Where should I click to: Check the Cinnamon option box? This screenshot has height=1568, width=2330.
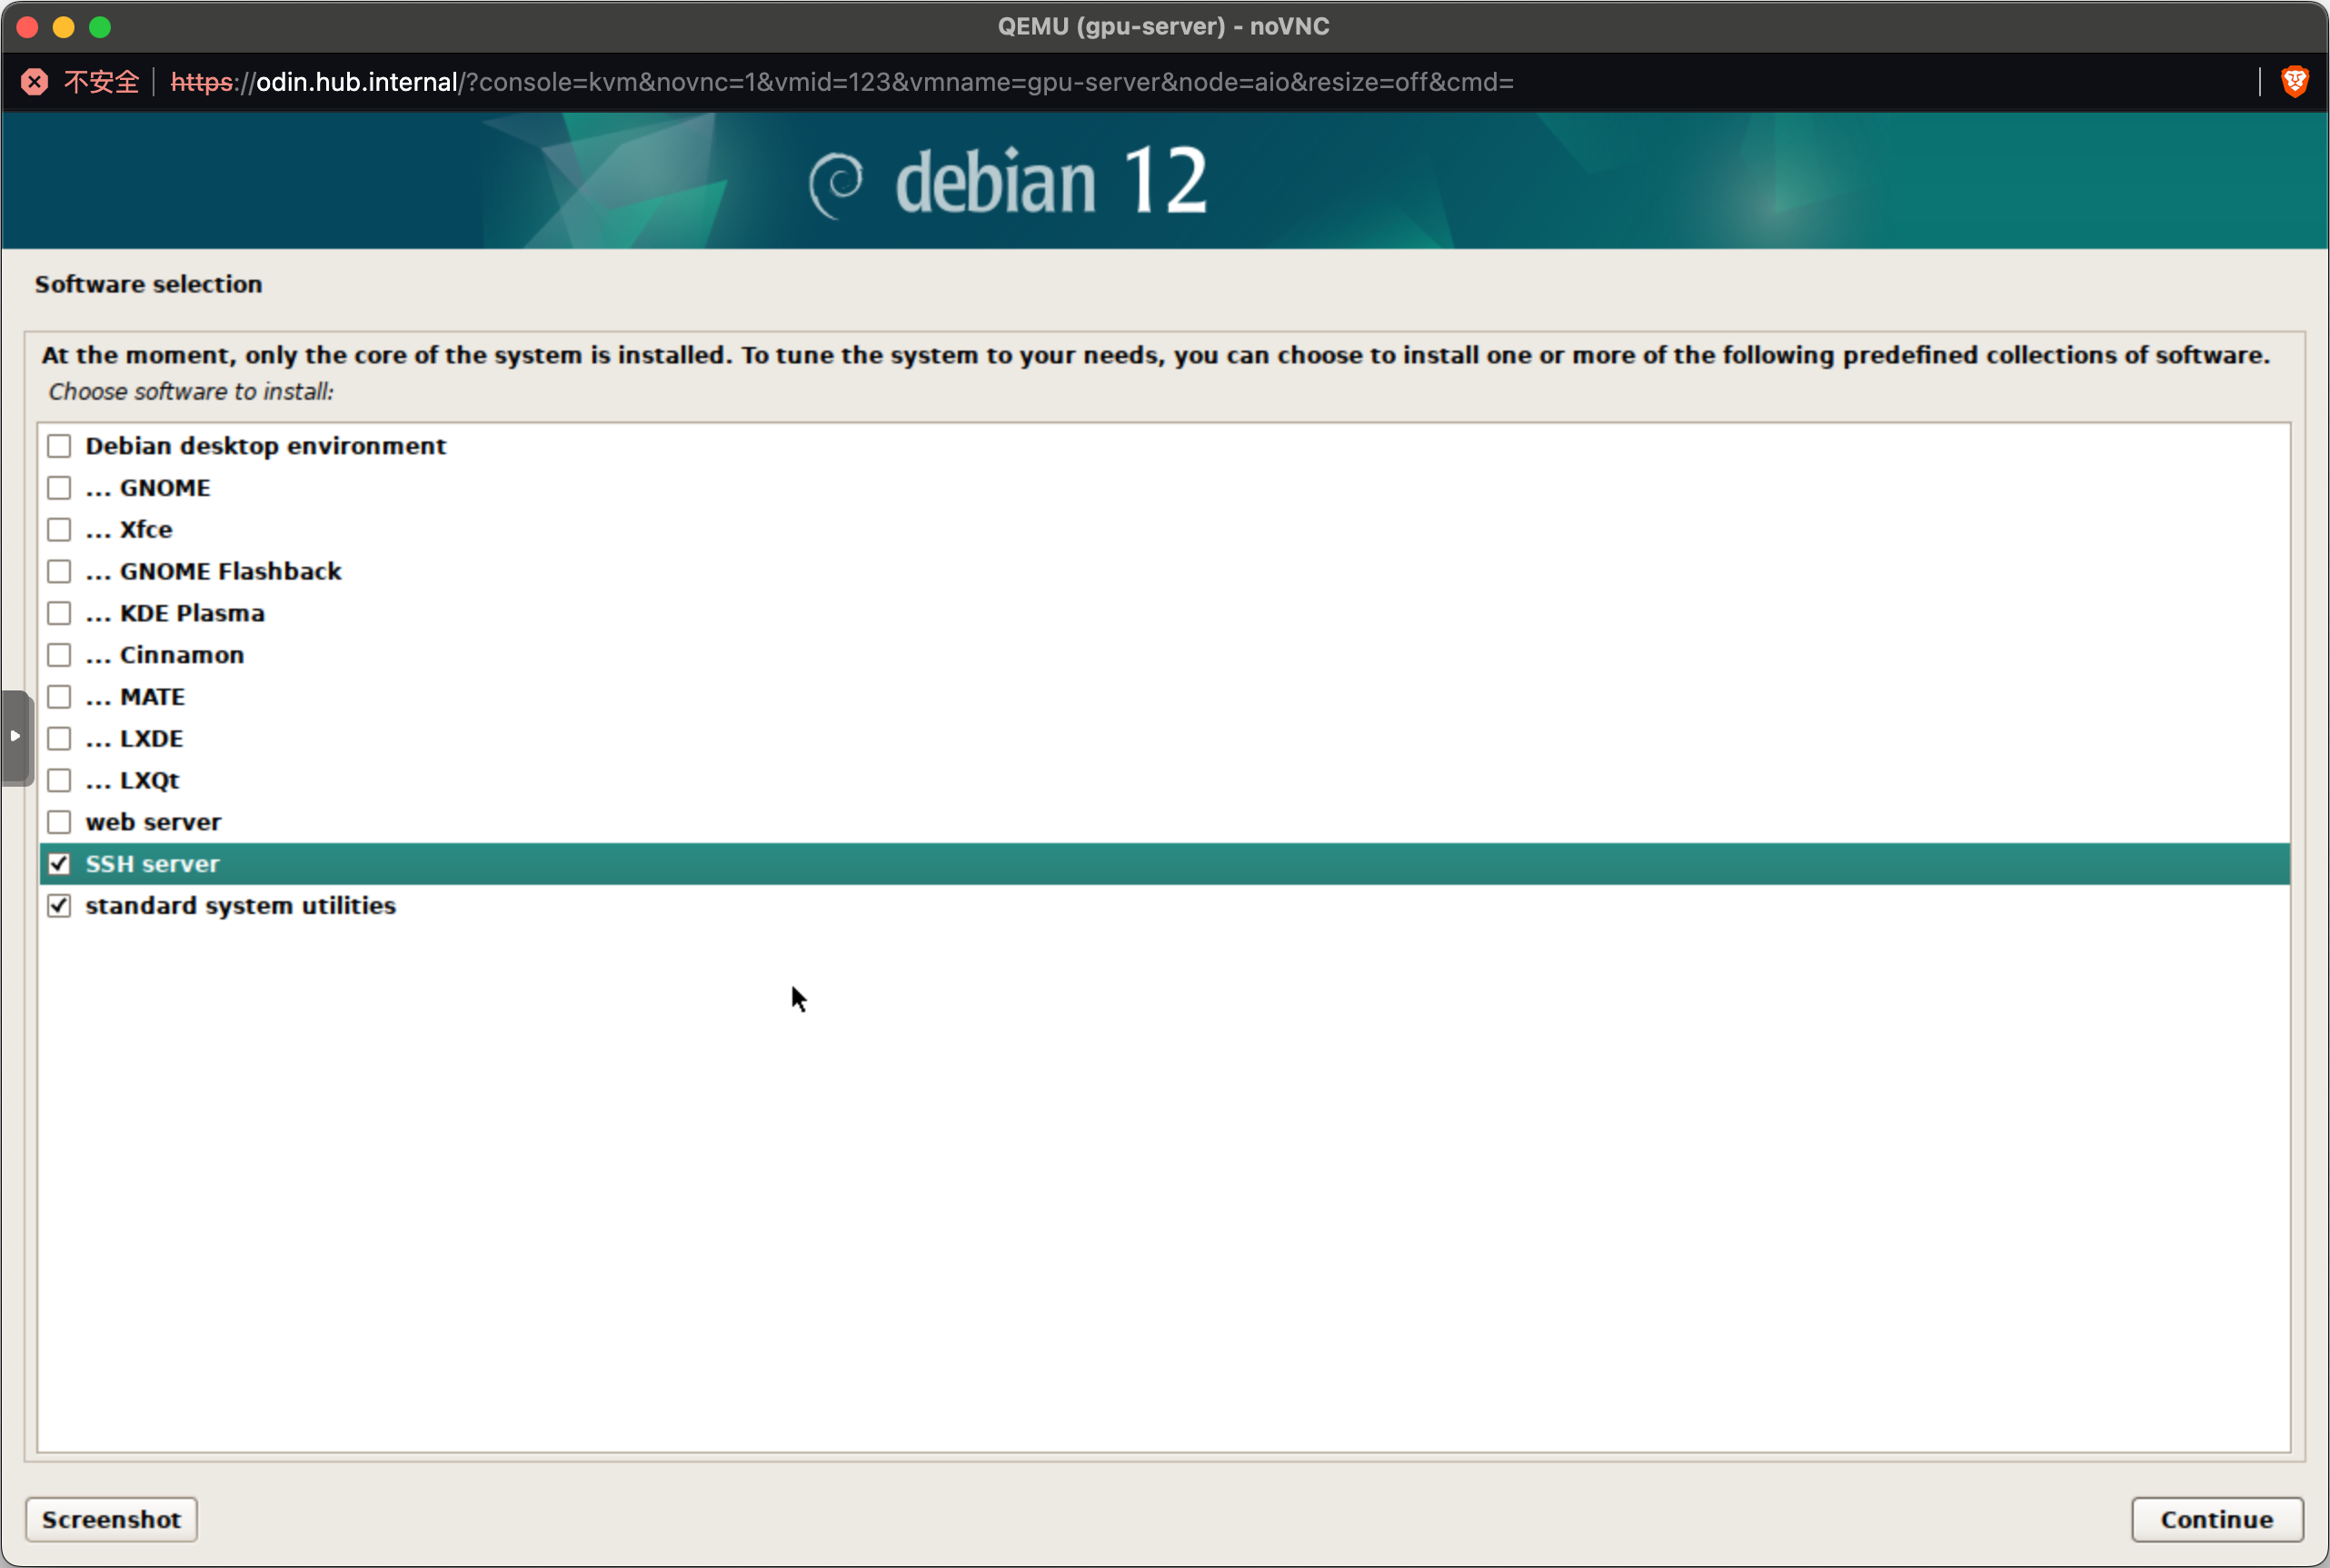tap(59, 655)
